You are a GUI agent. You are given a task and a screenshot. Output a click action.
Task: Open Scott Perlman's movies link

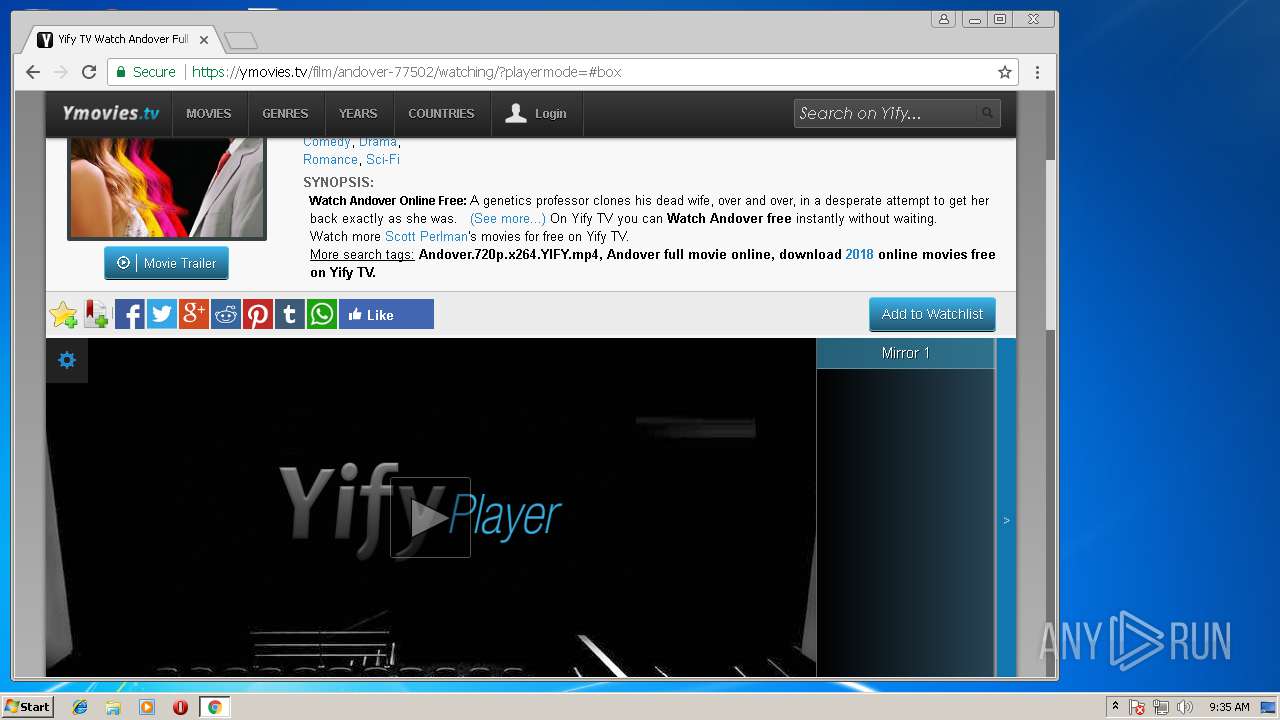pyautogui.click(x=426, y=236)
